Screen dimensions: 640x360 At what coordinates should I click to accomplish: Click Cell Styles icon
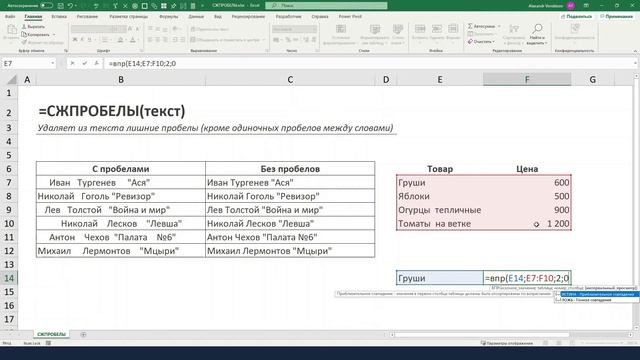coord(398,29)
